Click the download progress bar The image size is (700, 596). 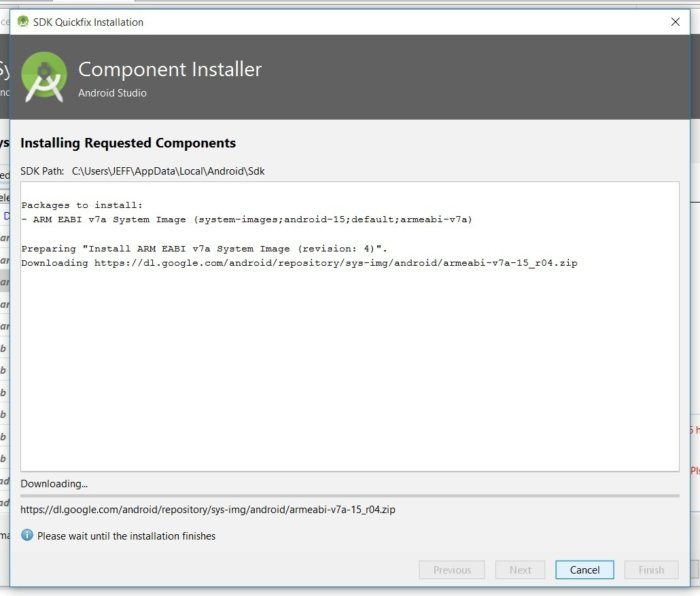[x=350, y=496]
